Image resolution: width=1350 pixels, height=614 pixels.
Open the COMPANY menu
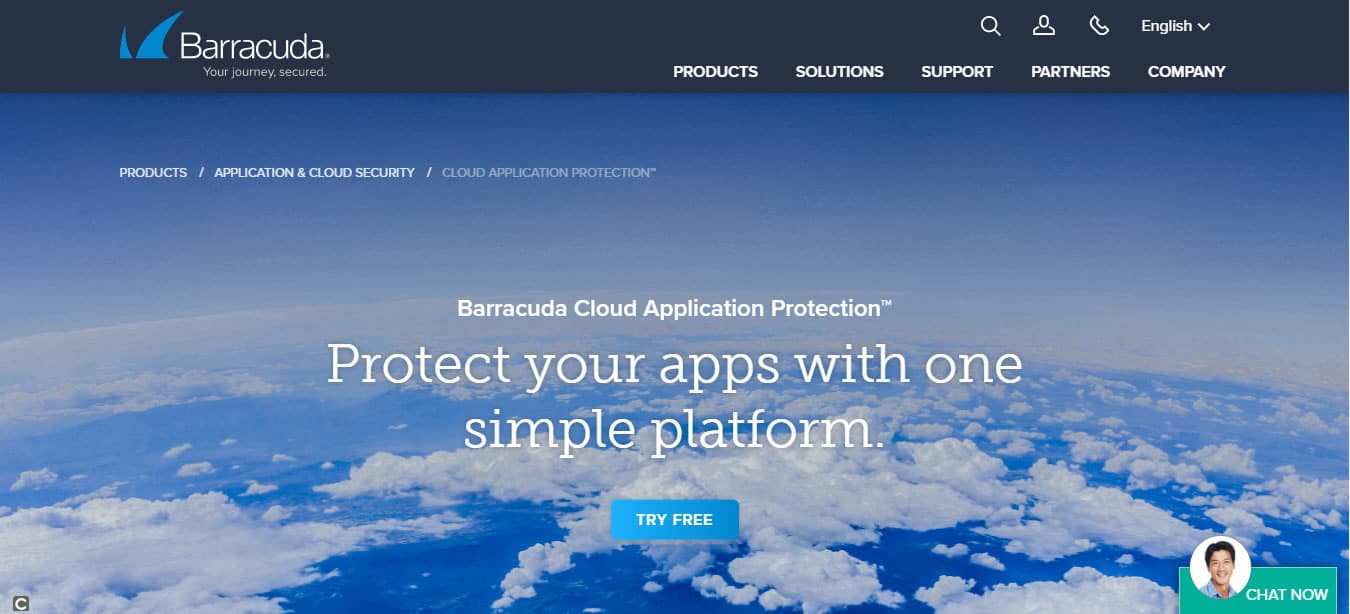tap(1186, 72)
